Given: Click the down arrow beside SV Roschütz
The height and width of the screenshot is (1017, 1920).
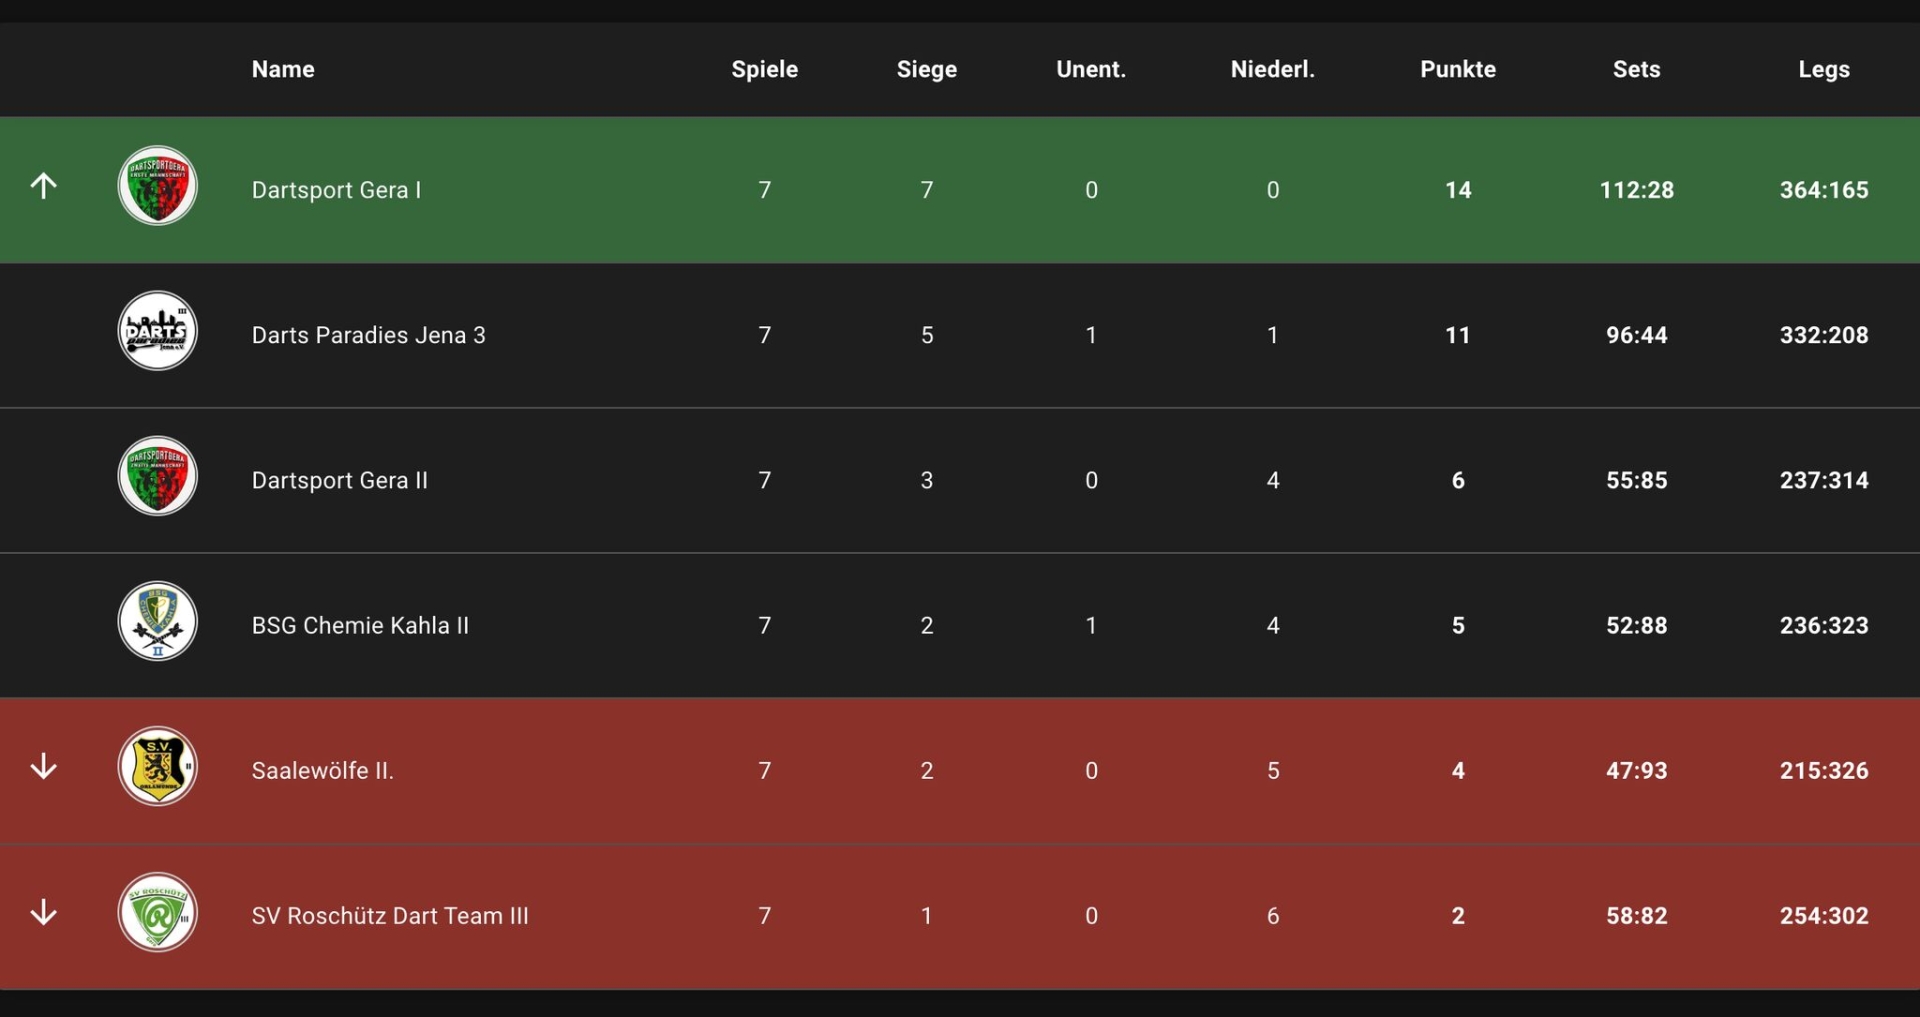Looking at the screenshot, I should tap(43, 912).
